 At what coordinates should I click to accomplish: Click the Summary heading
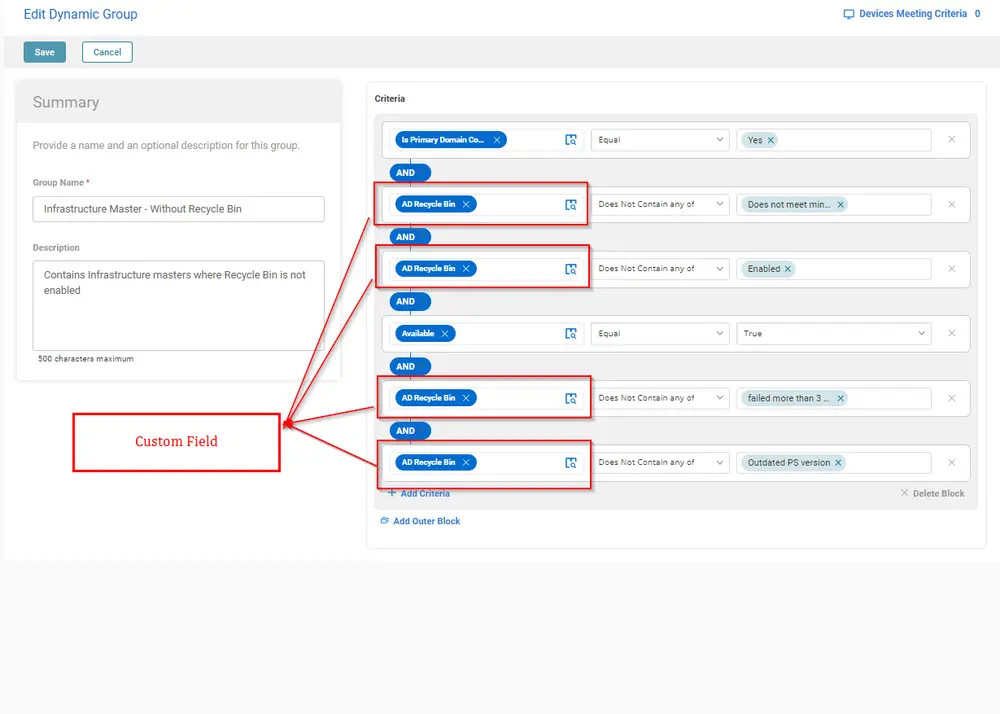tap(66, 102)
